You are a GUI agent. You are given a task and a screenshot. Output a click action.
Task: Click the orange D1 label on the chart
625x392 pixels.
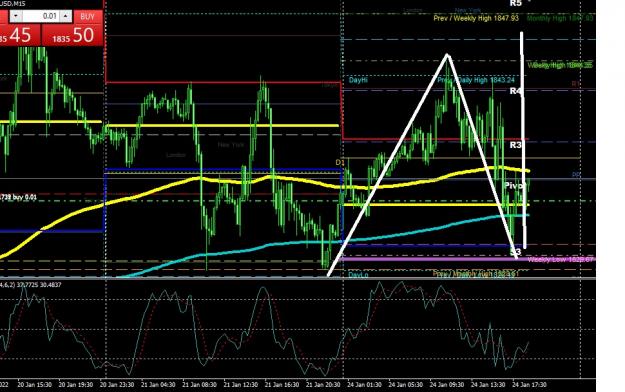tap(340, 162)
